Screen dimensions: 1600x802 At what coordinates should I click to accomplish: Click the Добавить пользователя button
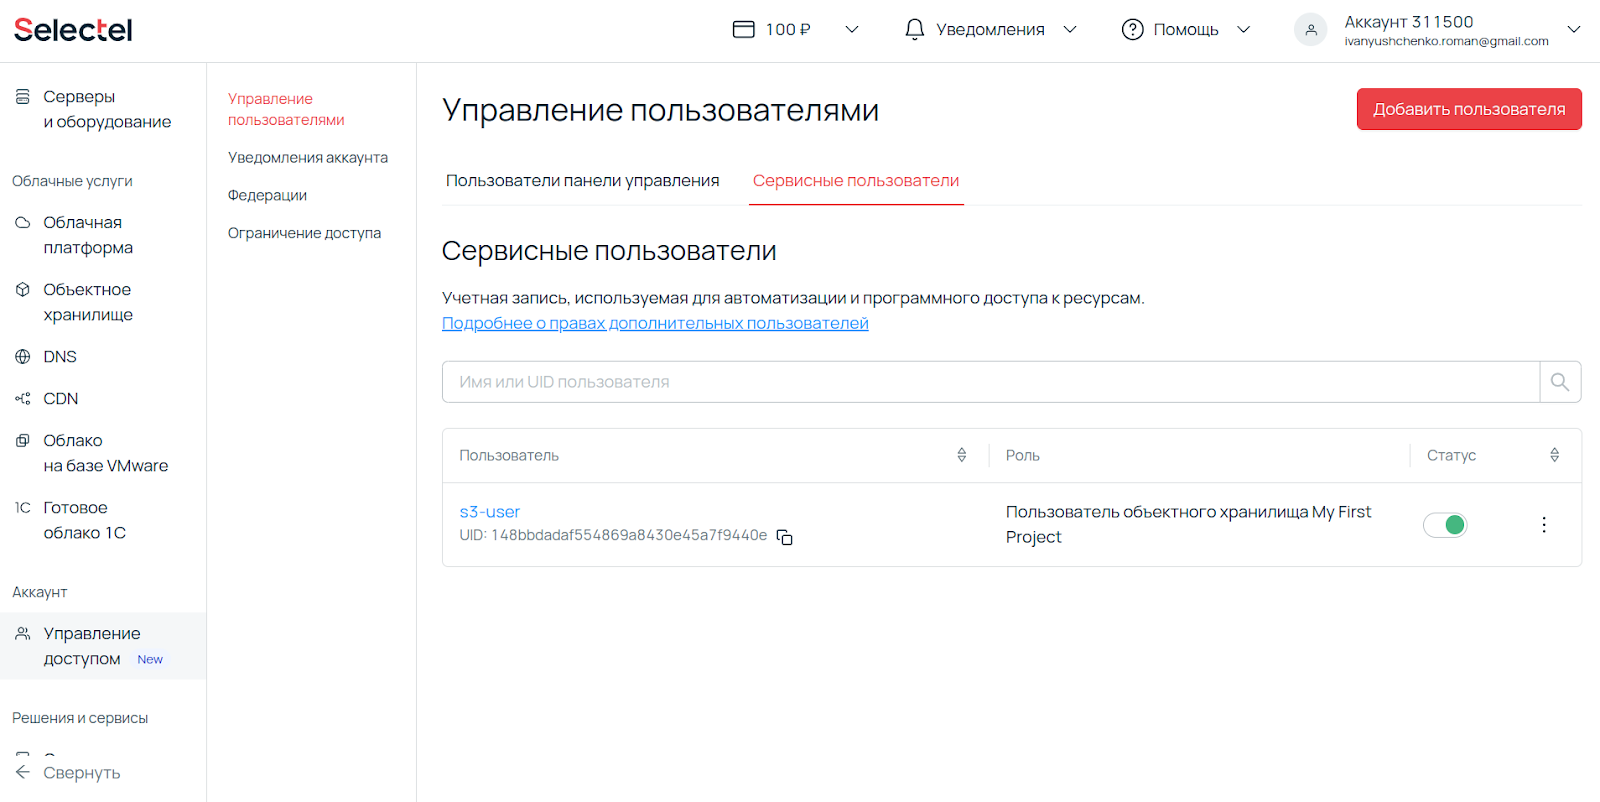(x=1469, y=109)
